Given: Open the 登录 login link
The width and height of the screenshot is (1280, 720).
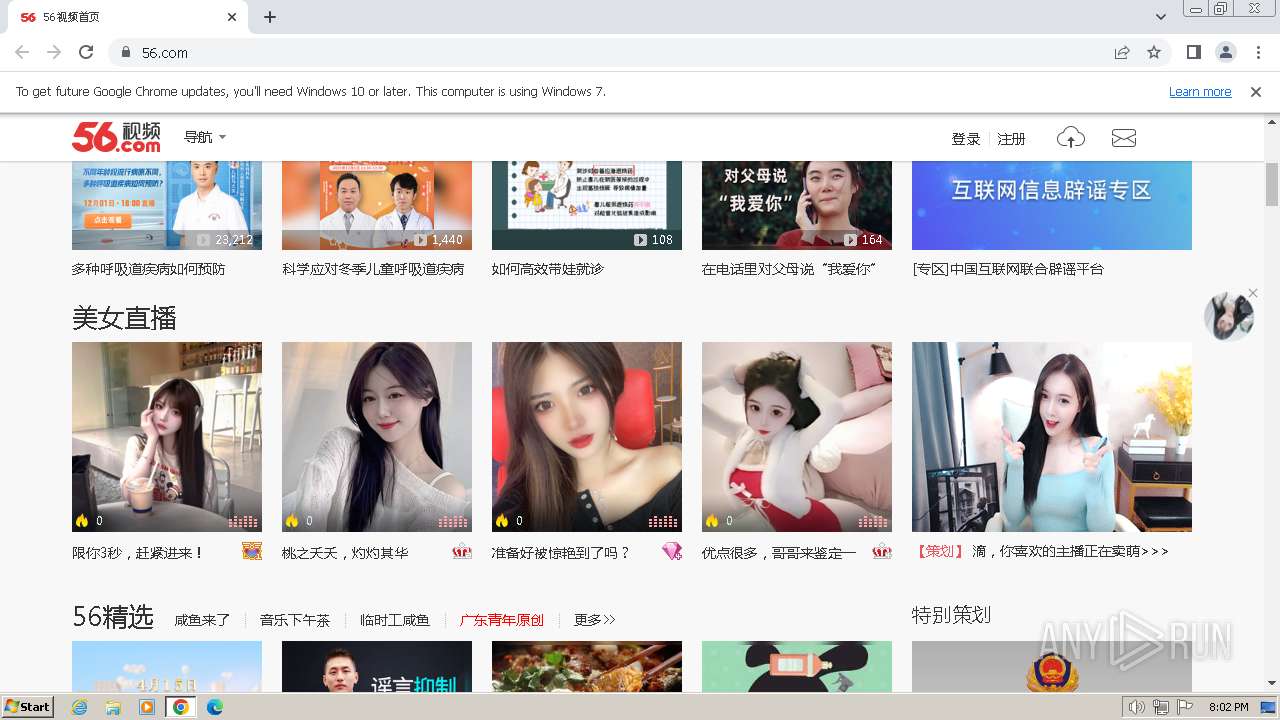Looking at the screenshot, I should coord(965,139).
